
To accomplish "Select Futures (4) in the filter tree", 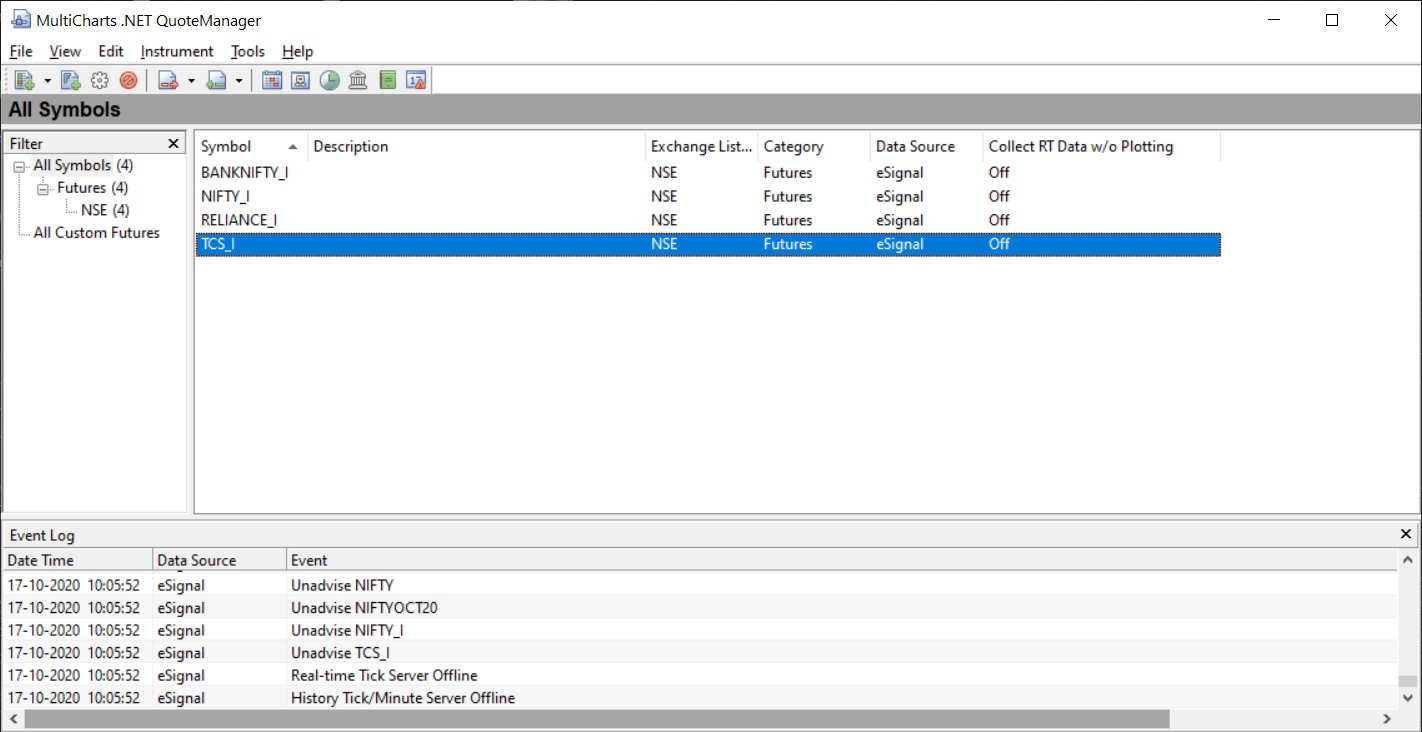I will 92,188.
